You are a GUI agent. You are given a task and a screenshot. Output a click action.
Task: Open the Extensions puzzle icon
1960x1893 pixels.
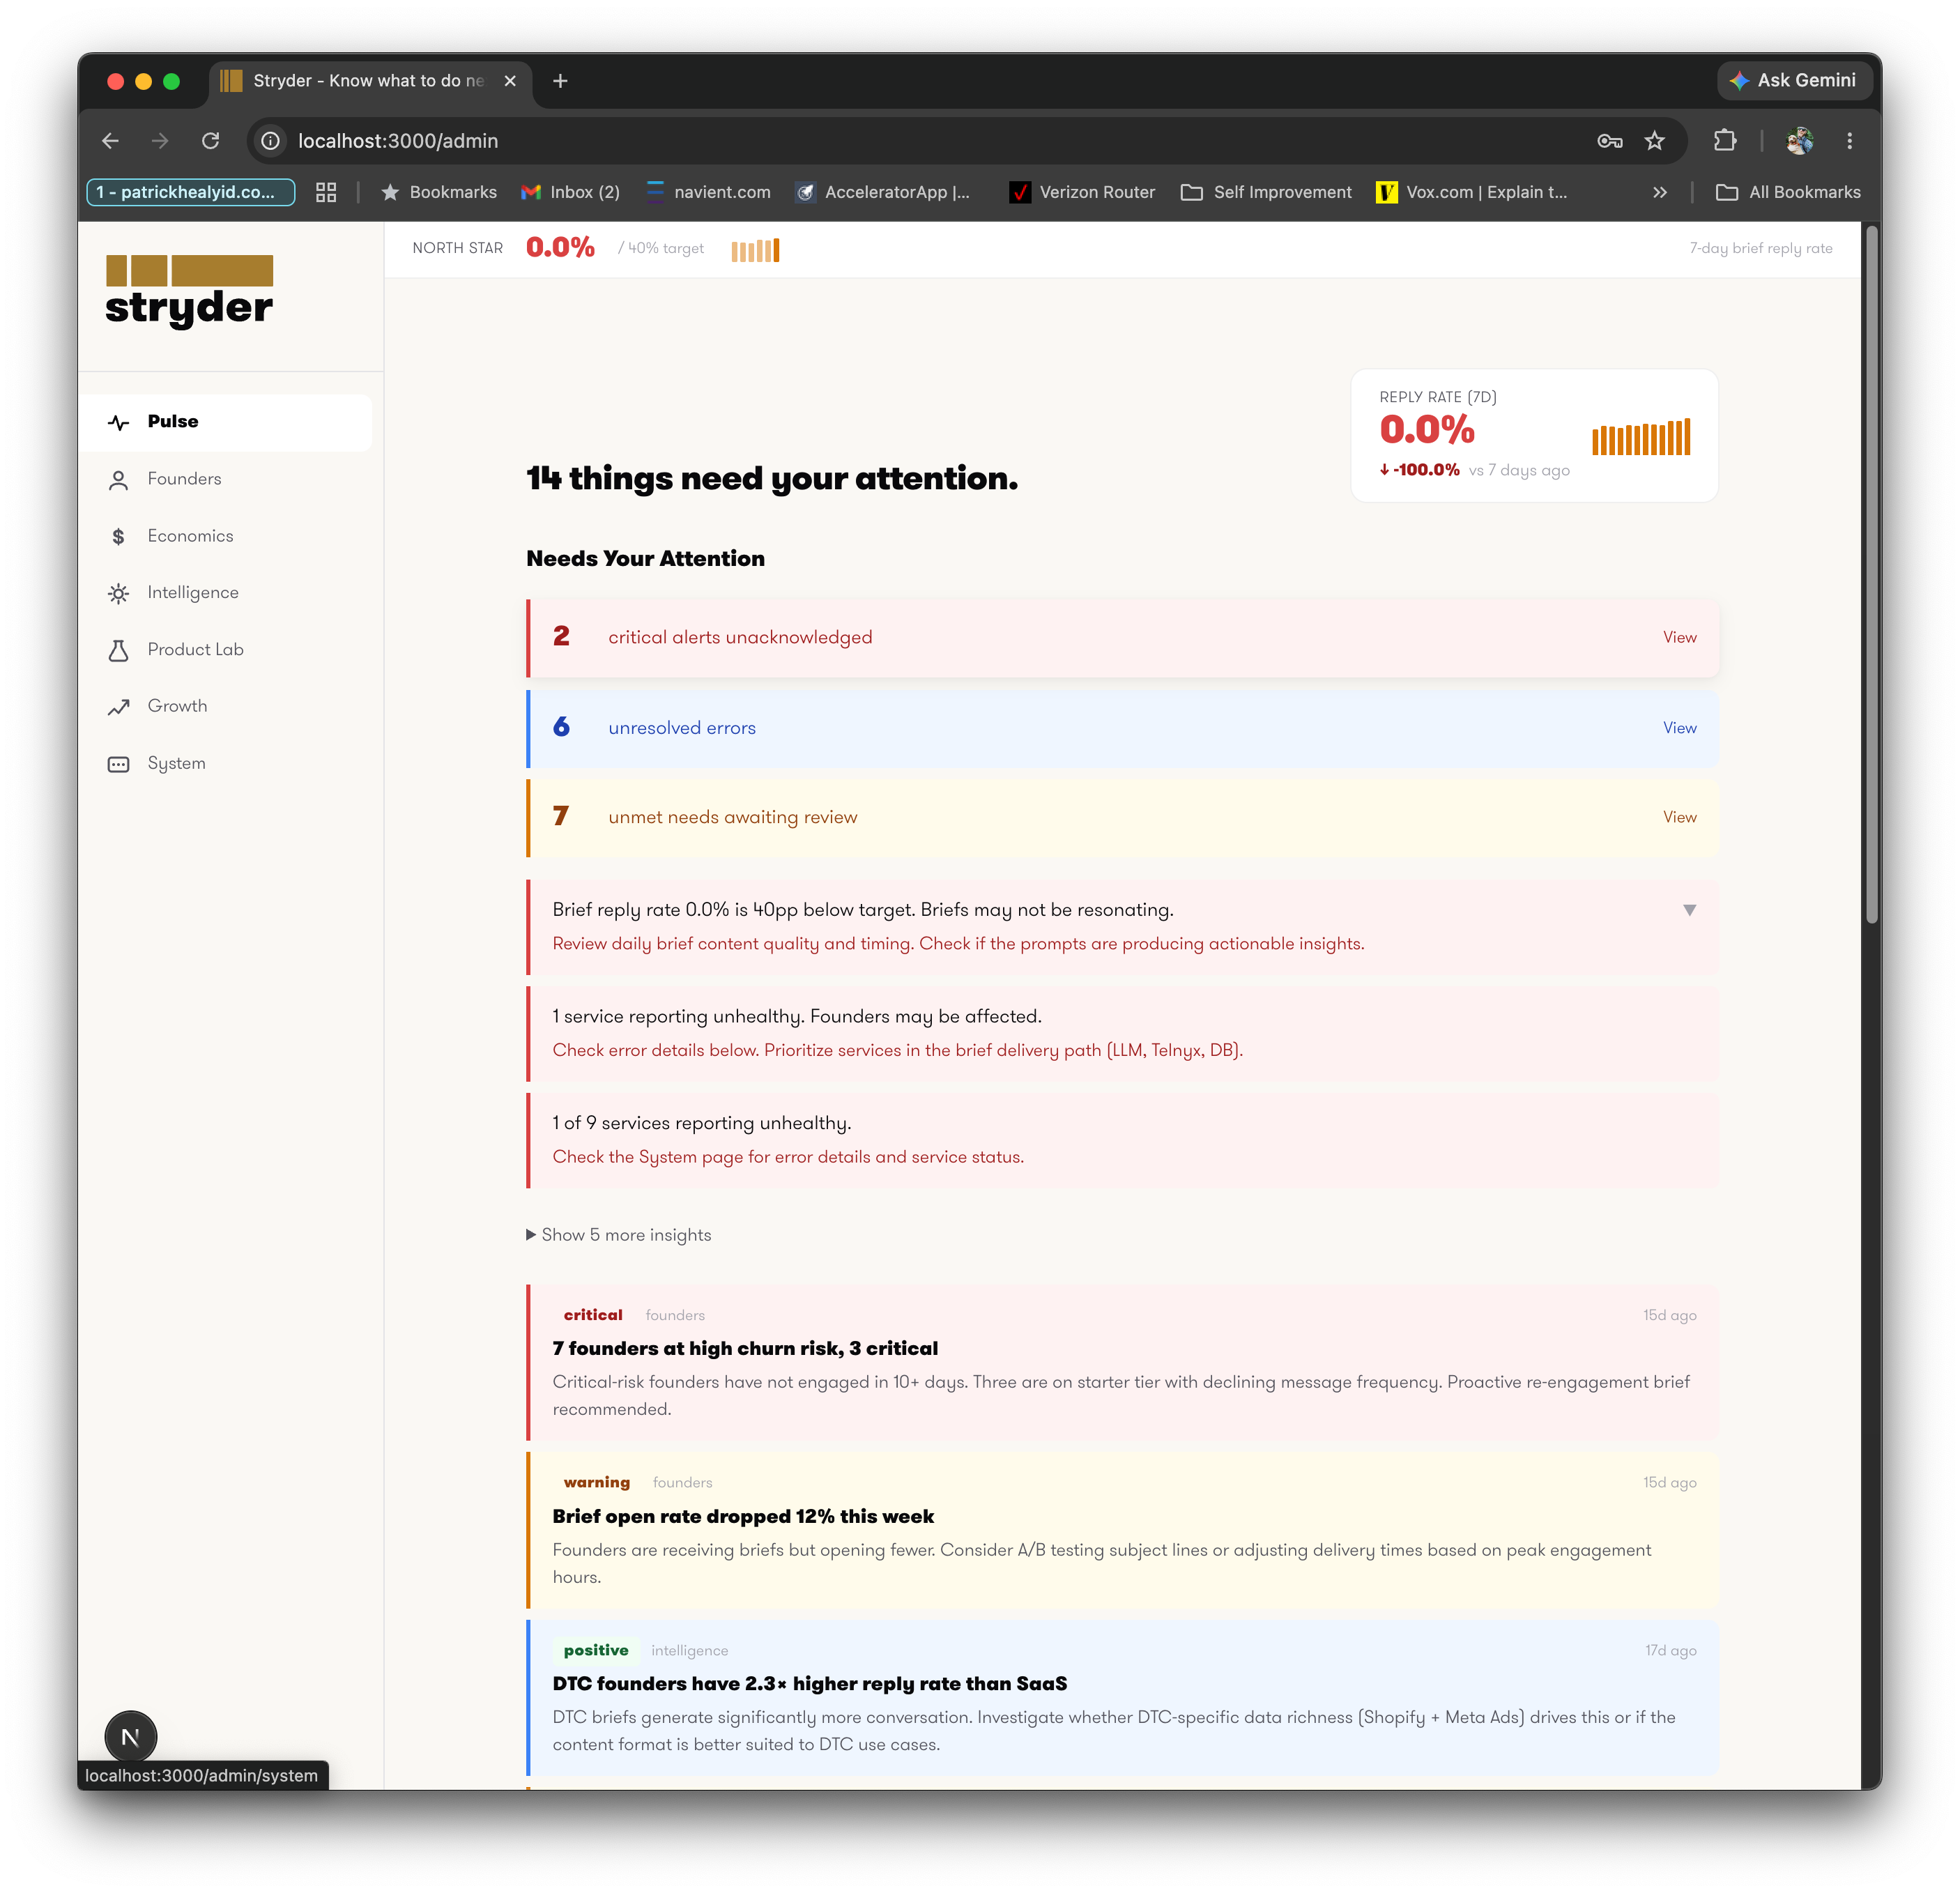[x=1725, y=141]
